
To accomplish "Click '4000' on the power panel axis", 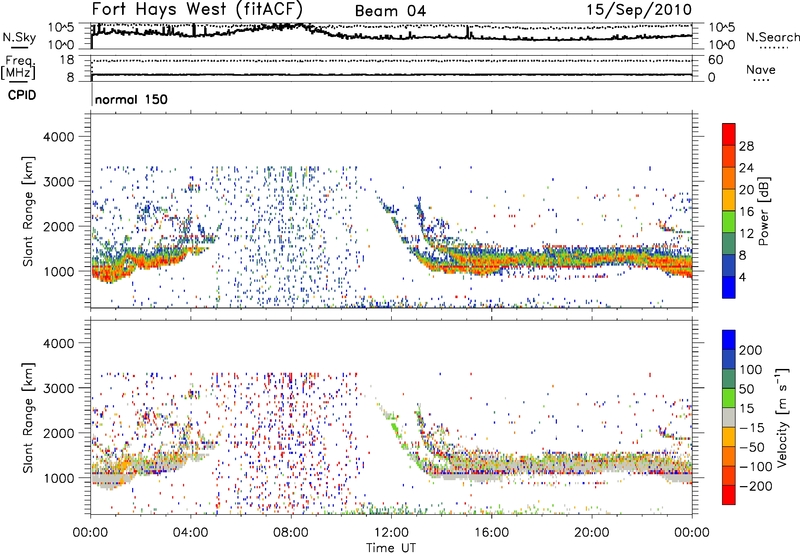I will [59, 137].
